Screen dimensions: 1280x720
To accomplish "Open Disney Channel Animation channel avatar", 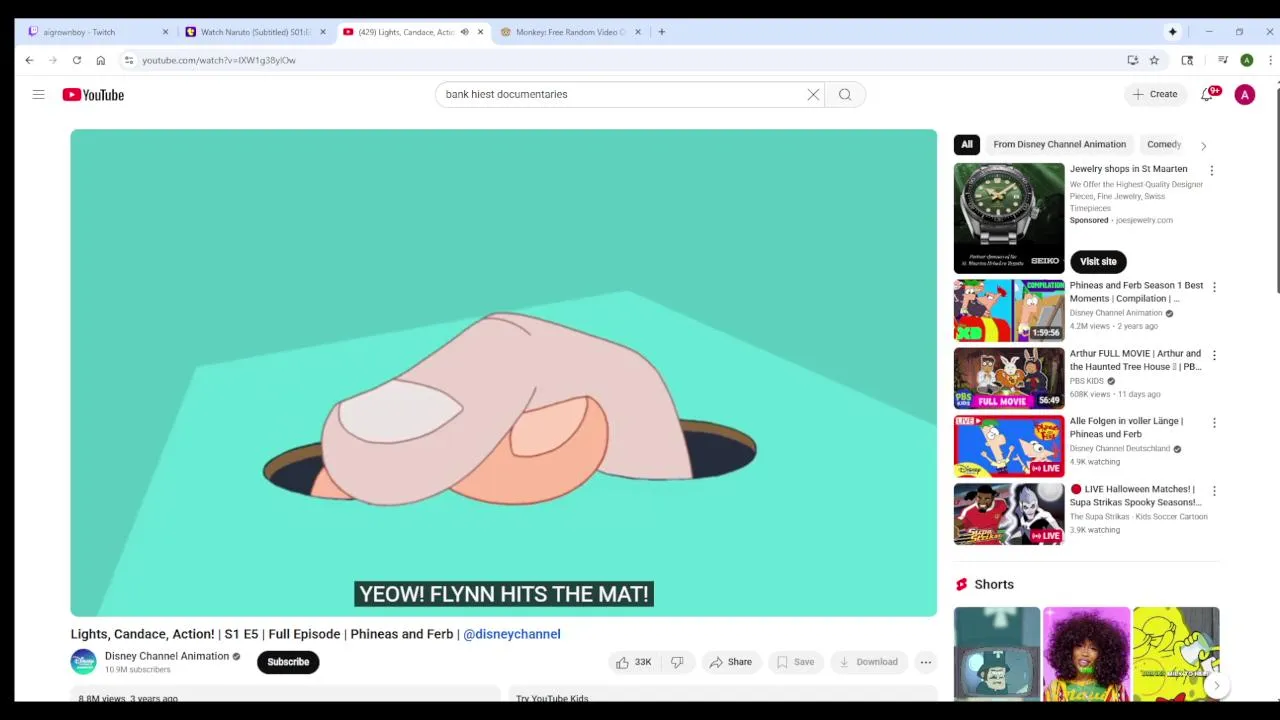I will tap(83, 662).
